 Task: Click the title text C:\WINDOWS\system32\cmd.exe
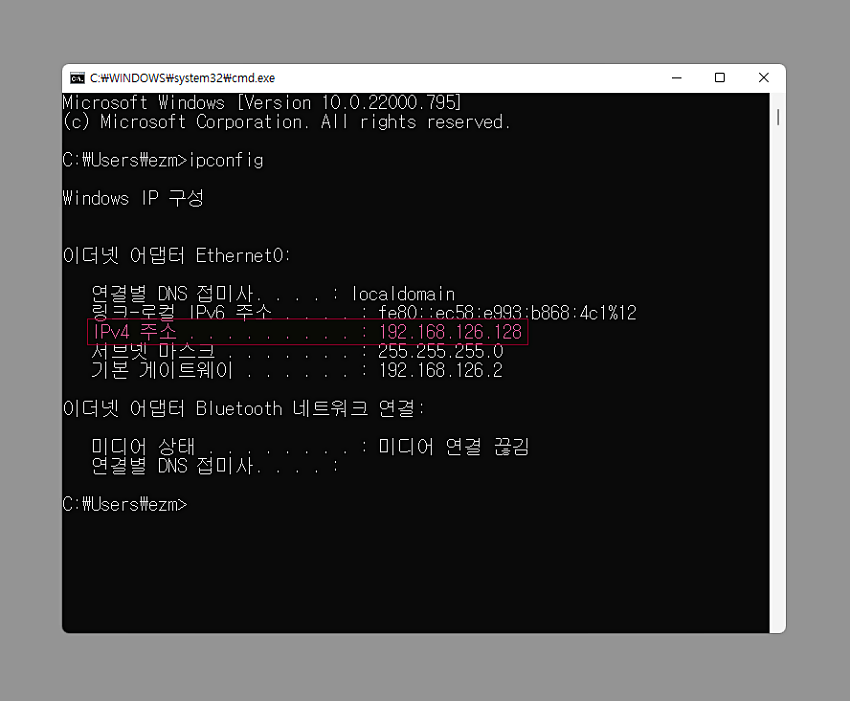(x=182, y=78)
